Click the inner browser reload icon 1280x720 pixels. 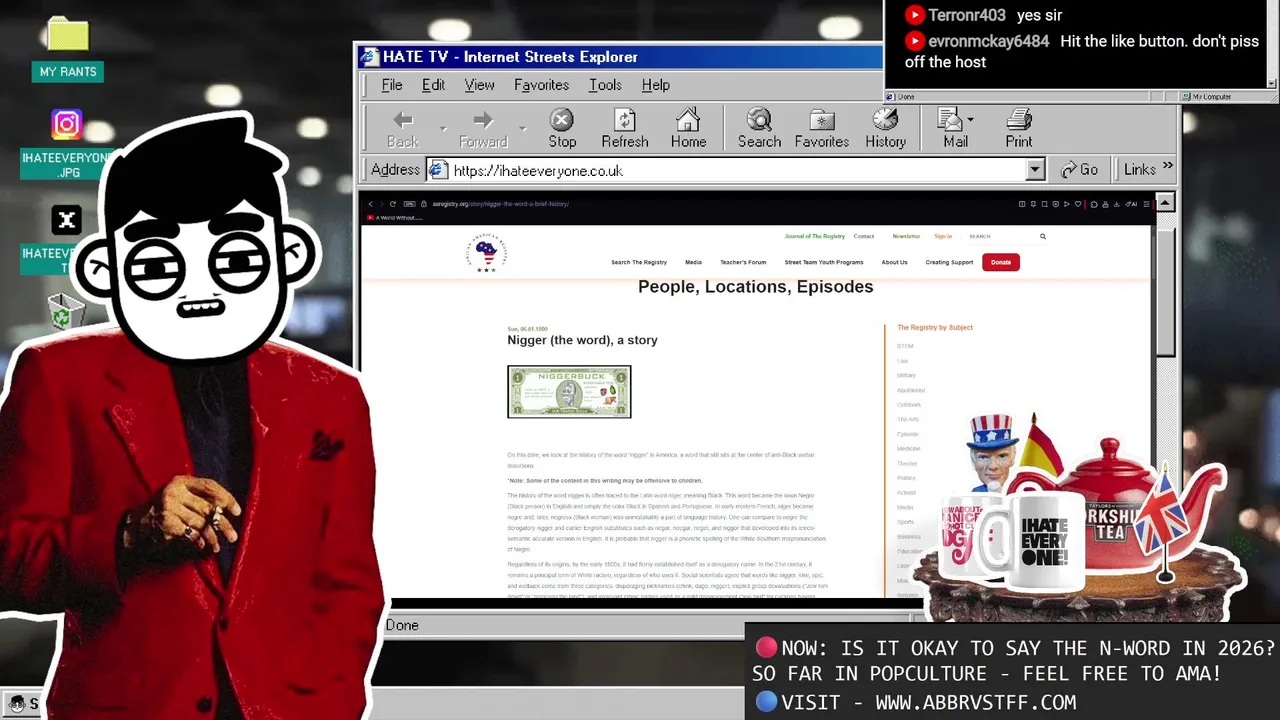tap(392, 204)
